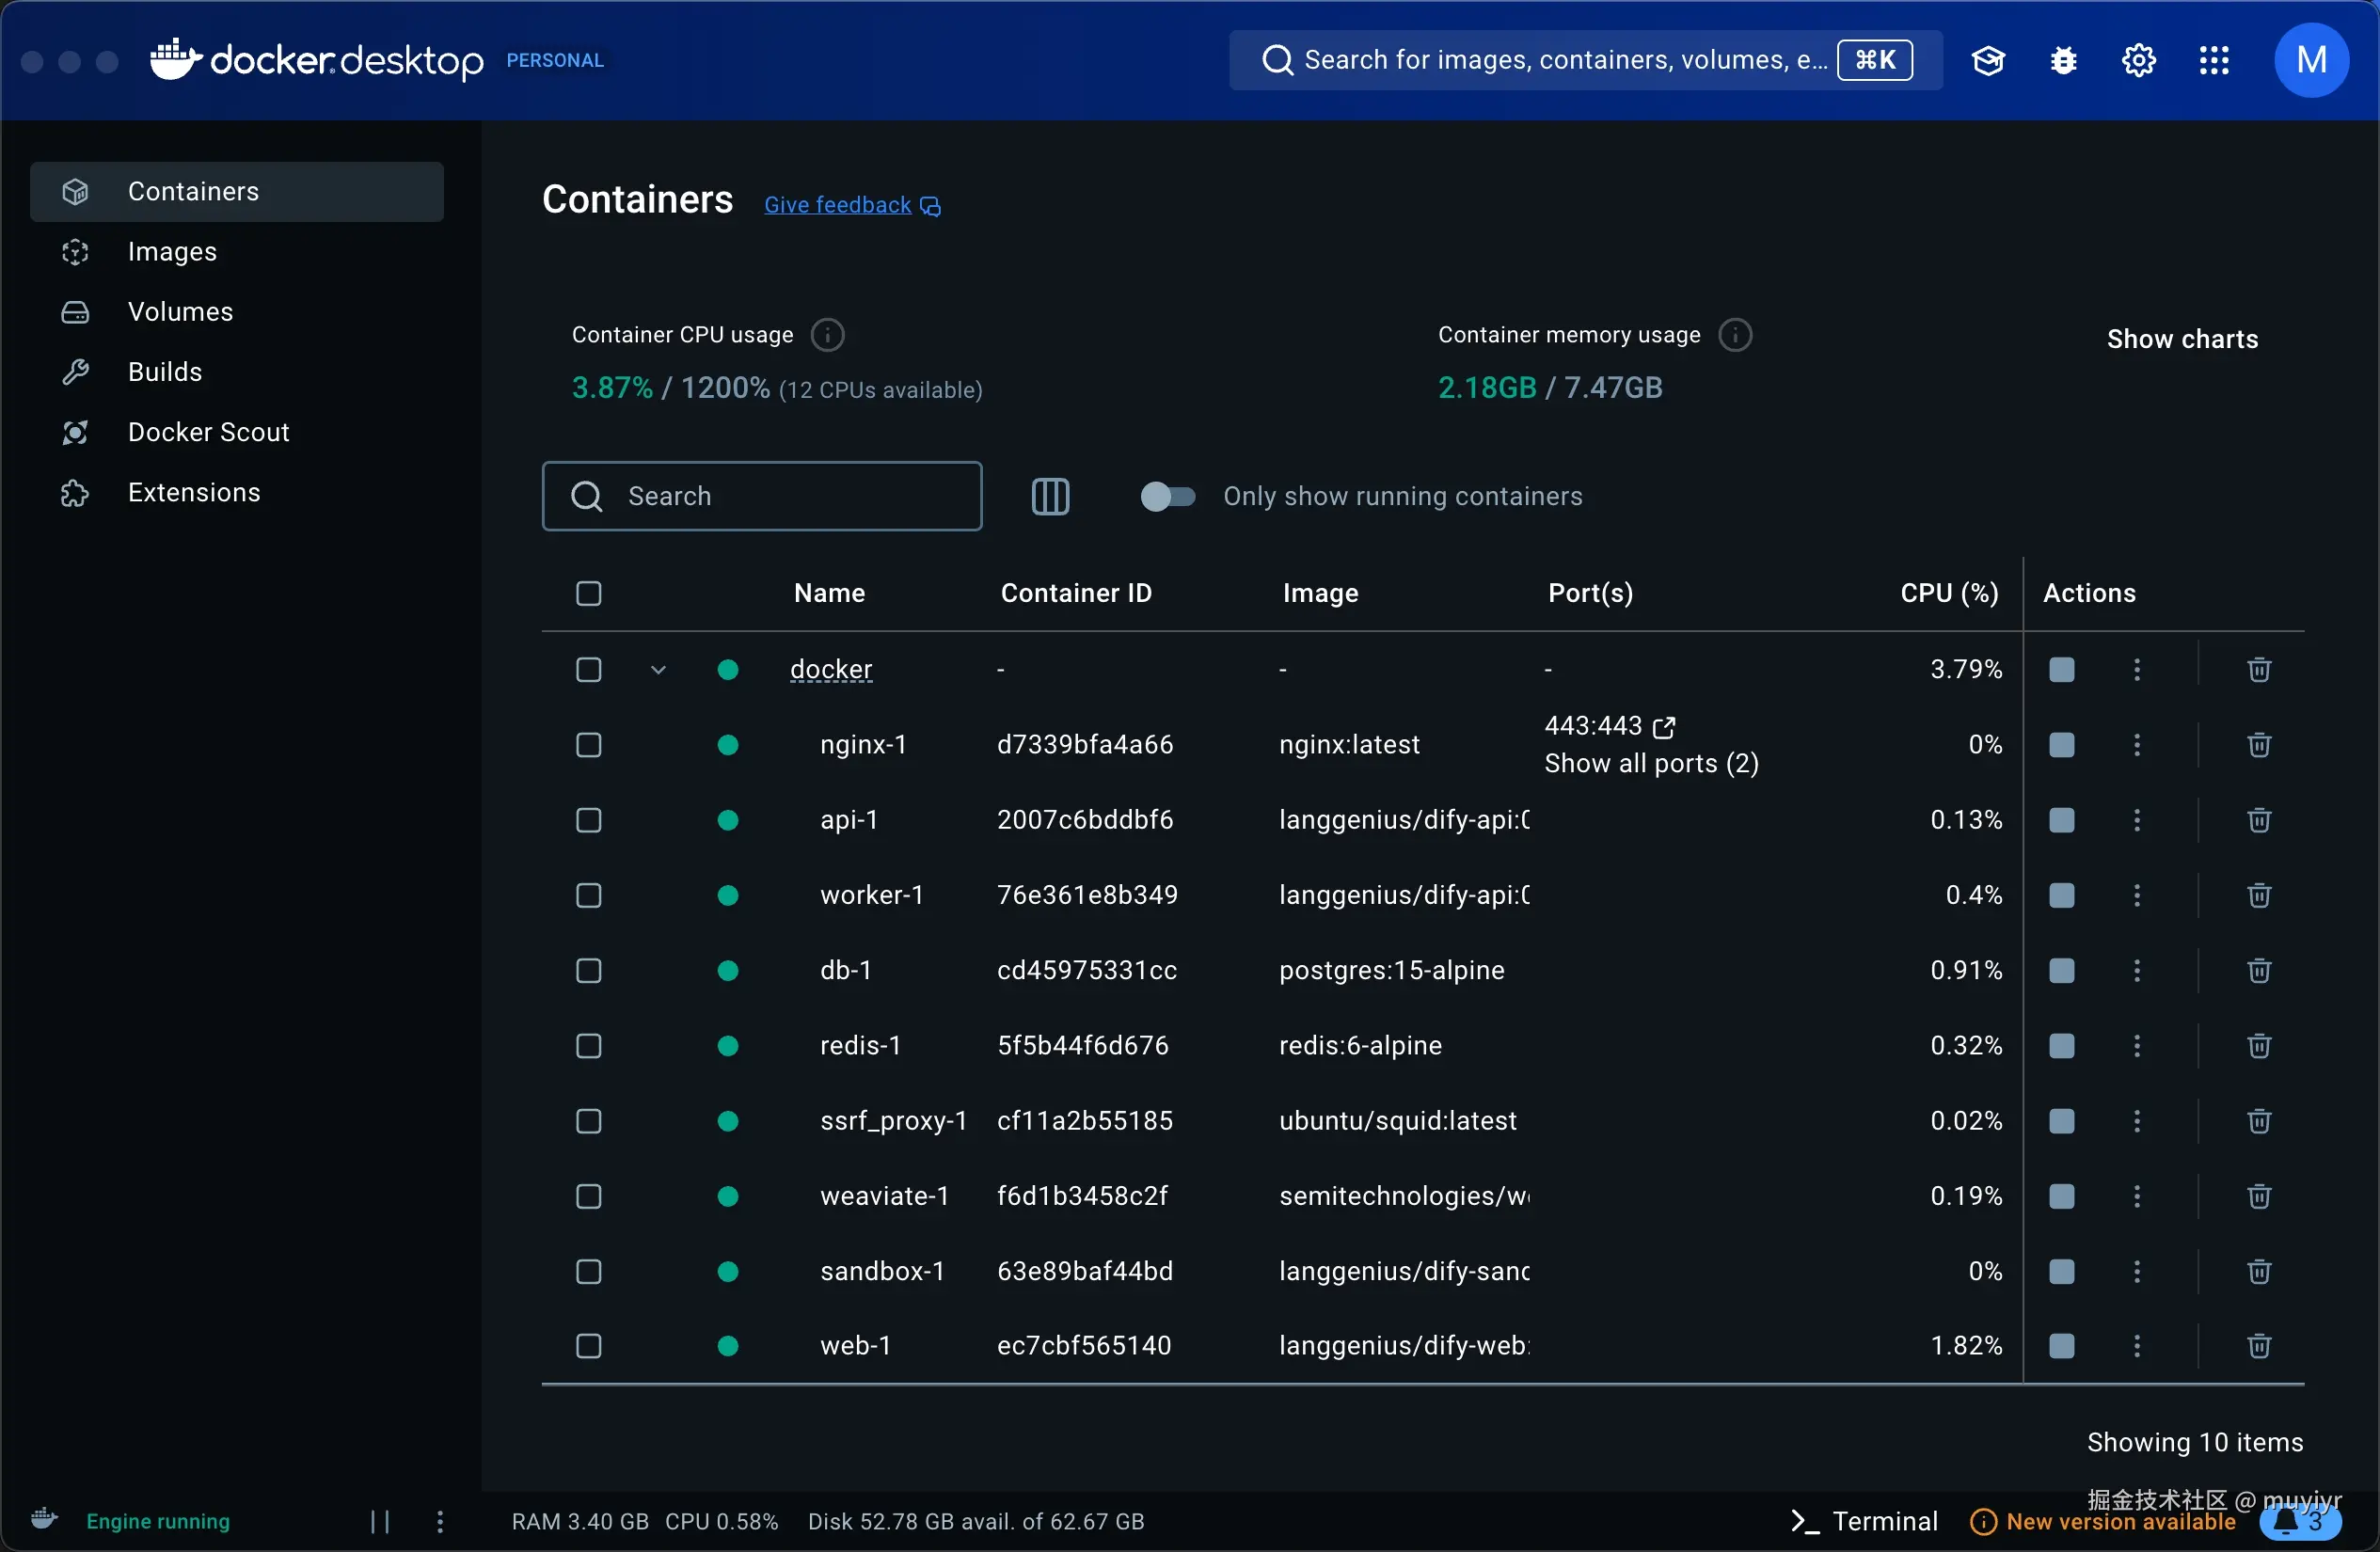The width and height of the screenshot is (2380, 1552).
Task: Click the Give feedback link
Action: (x=838, y=205)
